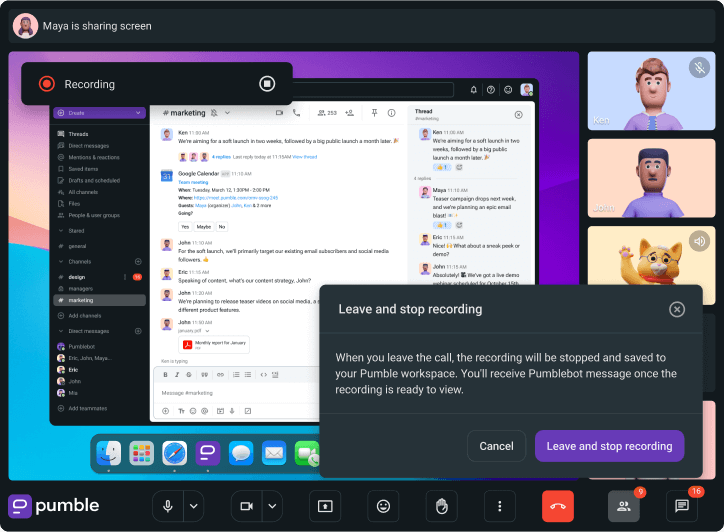Open Mail in the dock
This screenshot has width=724, height=532.
(274, 453)
